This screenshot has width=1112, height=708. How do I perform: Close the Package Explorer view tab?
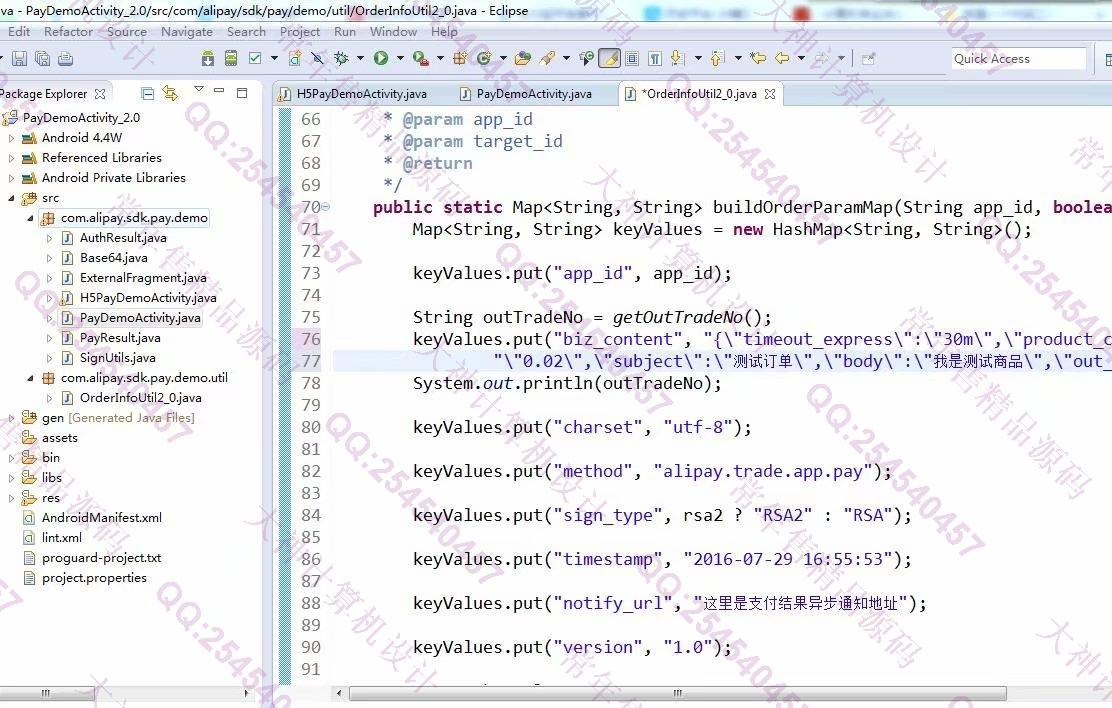point(100,94)
